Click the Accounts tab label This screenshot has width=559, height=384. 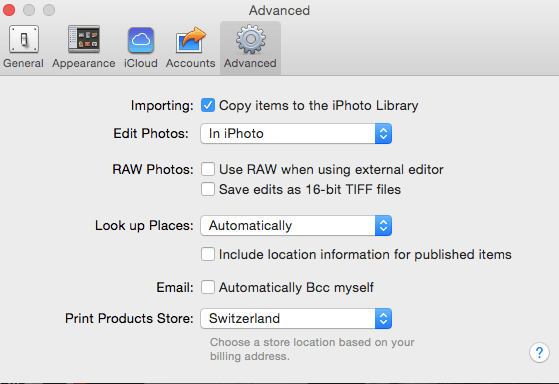(x=190, y=63)
